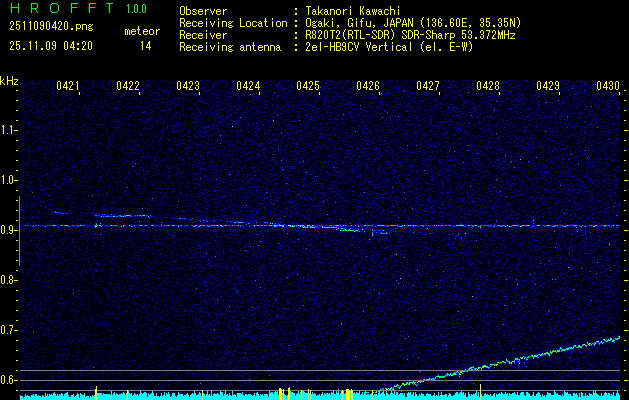Click the meteor count value 14
Screen dimensions: 629x400
point(146,46)
